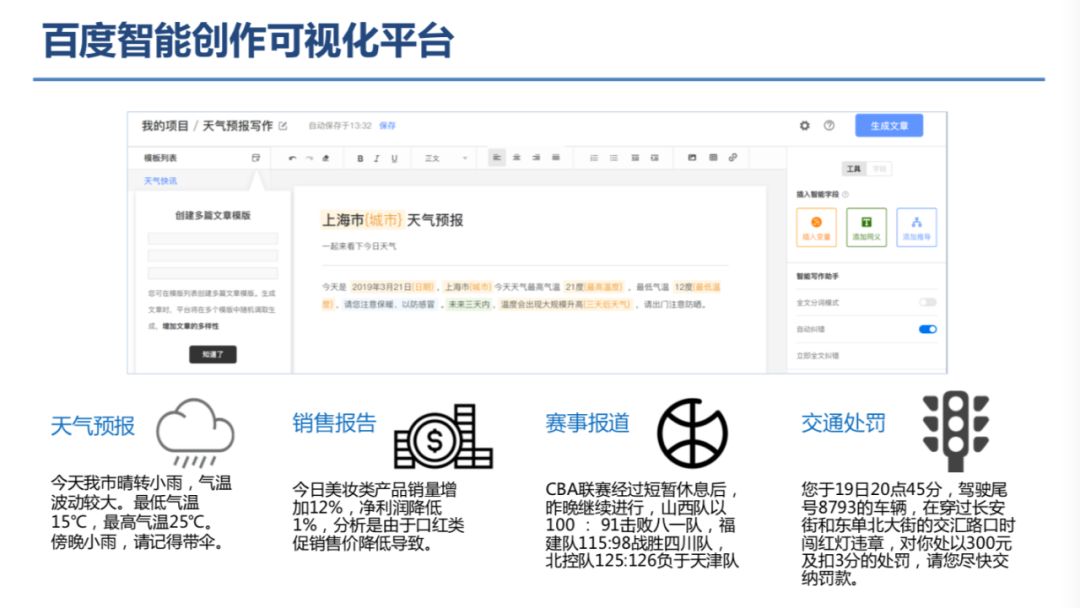Toggle underline formatting
Viewport: 1080px width, 608px height.
coord(394,158)
